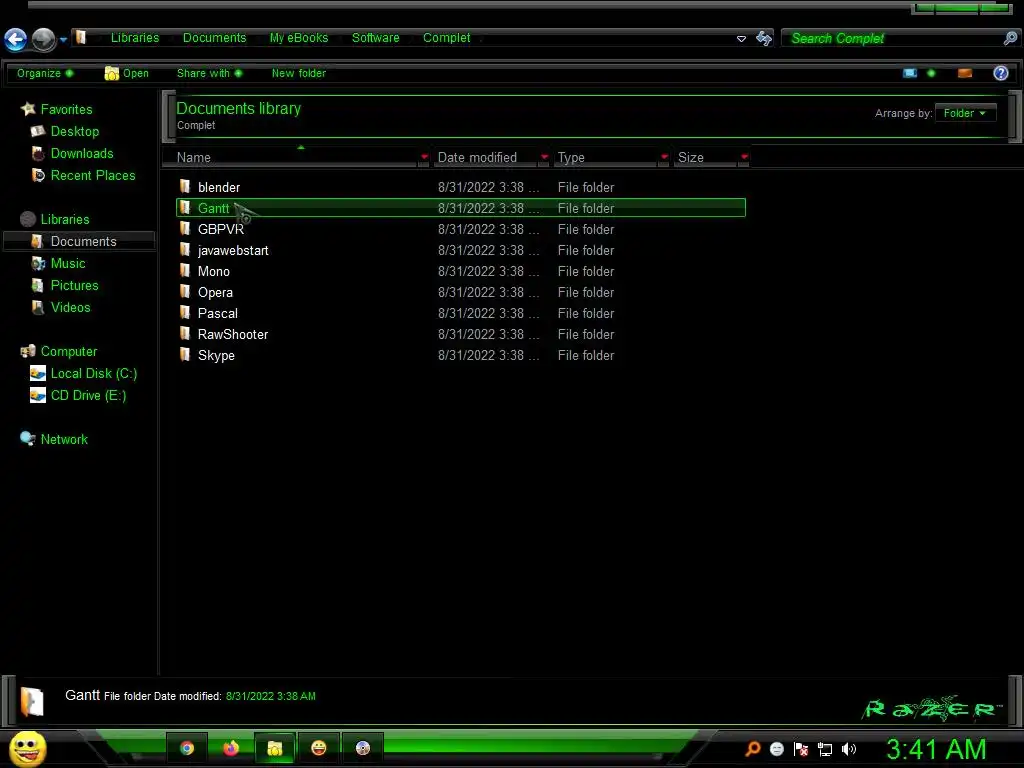Click the network tray icon
This screenshot has width=1024, height=768.
[825, 750]
